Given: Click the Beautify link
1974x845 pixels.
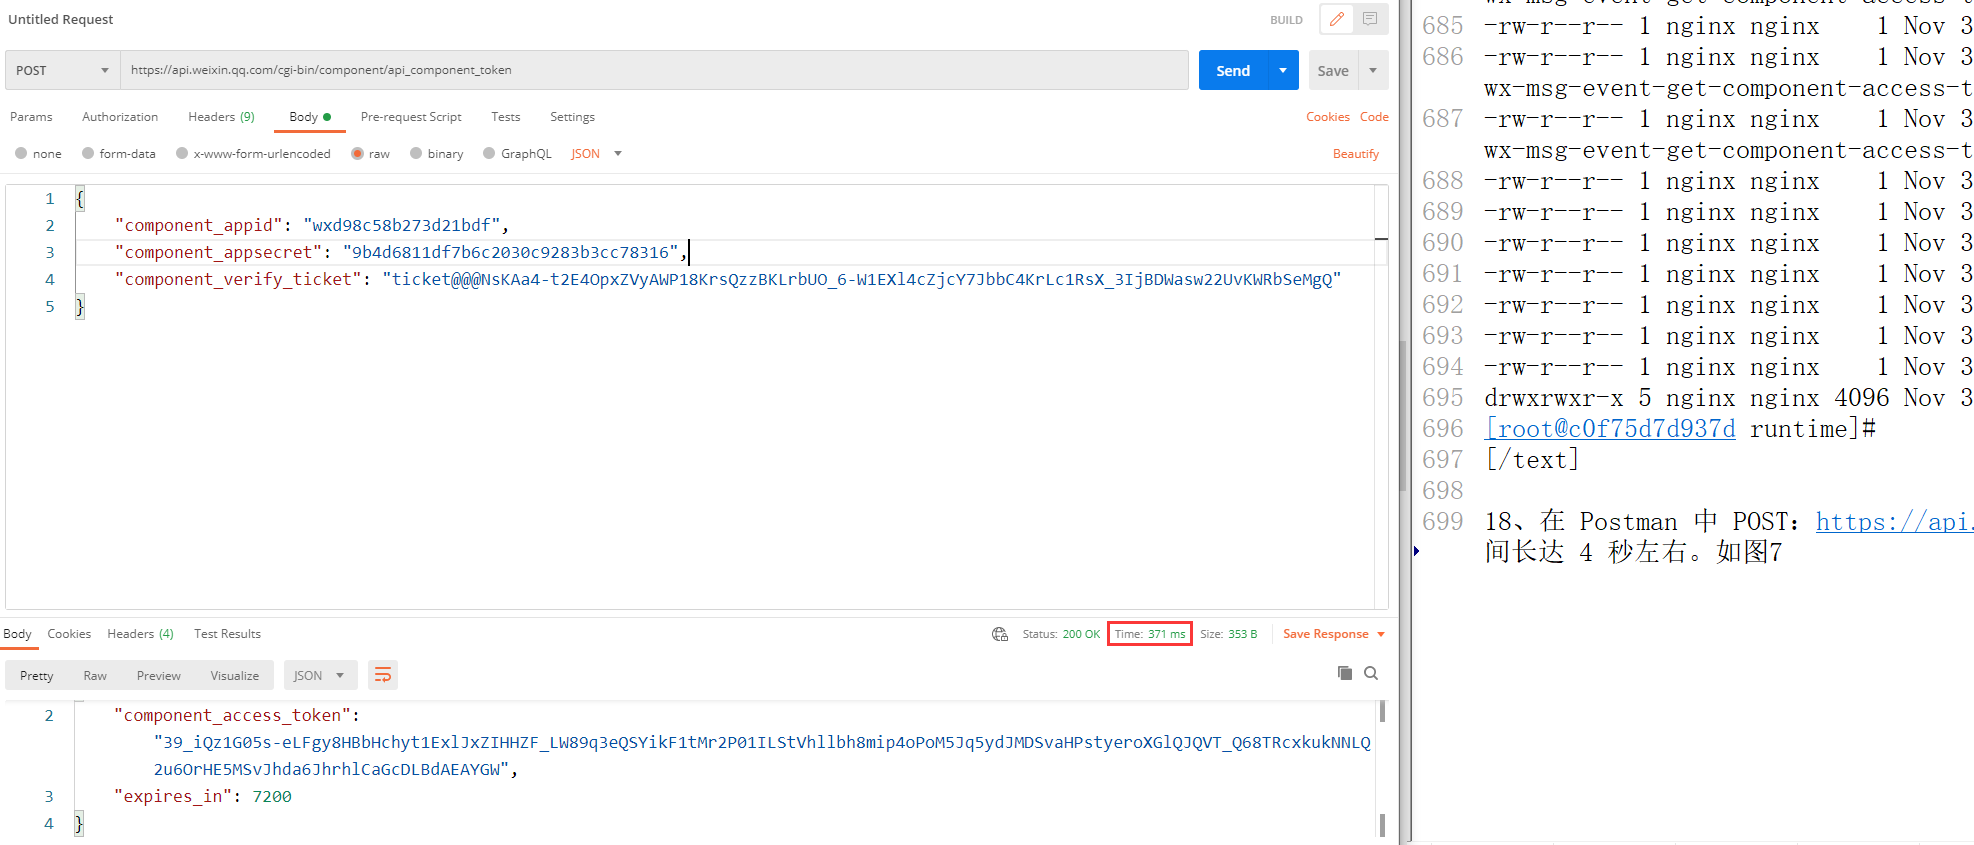Looking at the screenshot, I should (x=1355, y=153).
